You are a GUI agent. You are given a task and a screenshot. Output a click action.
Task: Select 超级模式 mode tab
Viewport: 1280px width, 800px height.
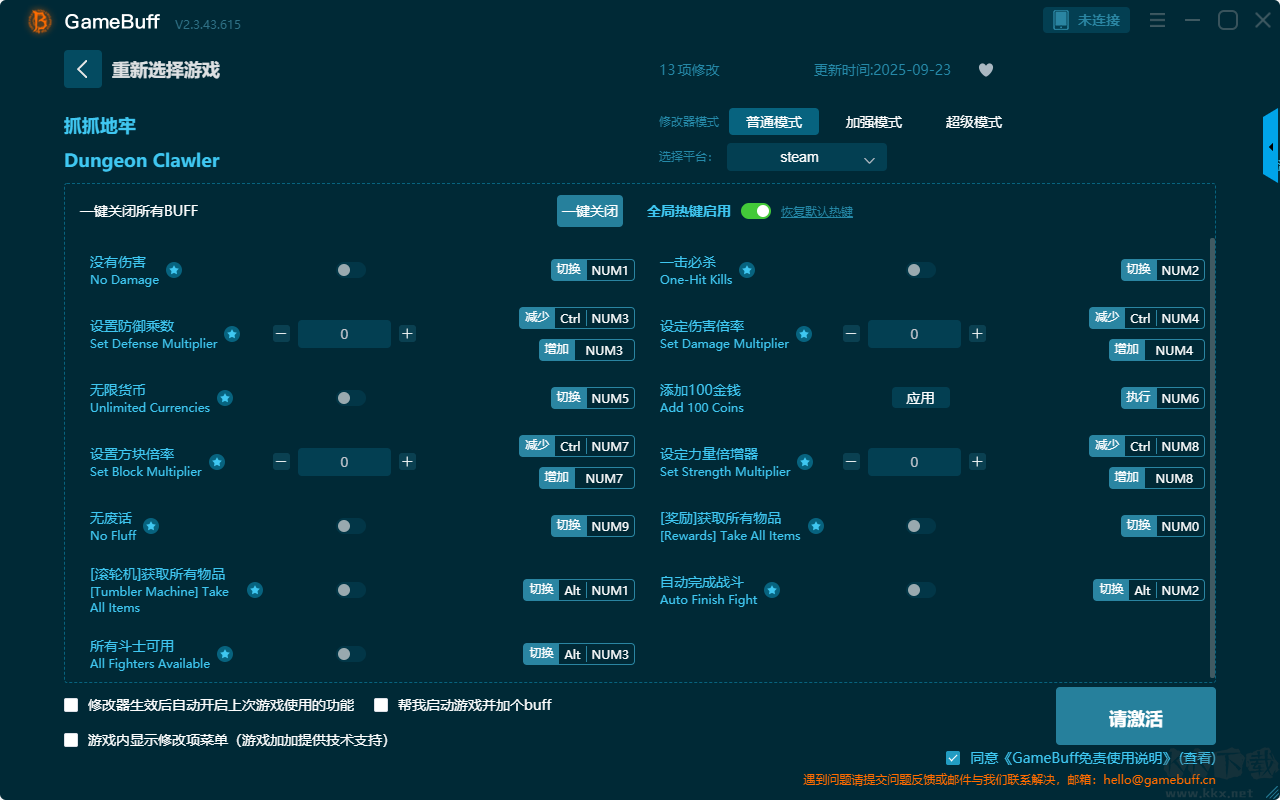pos(974,122)
